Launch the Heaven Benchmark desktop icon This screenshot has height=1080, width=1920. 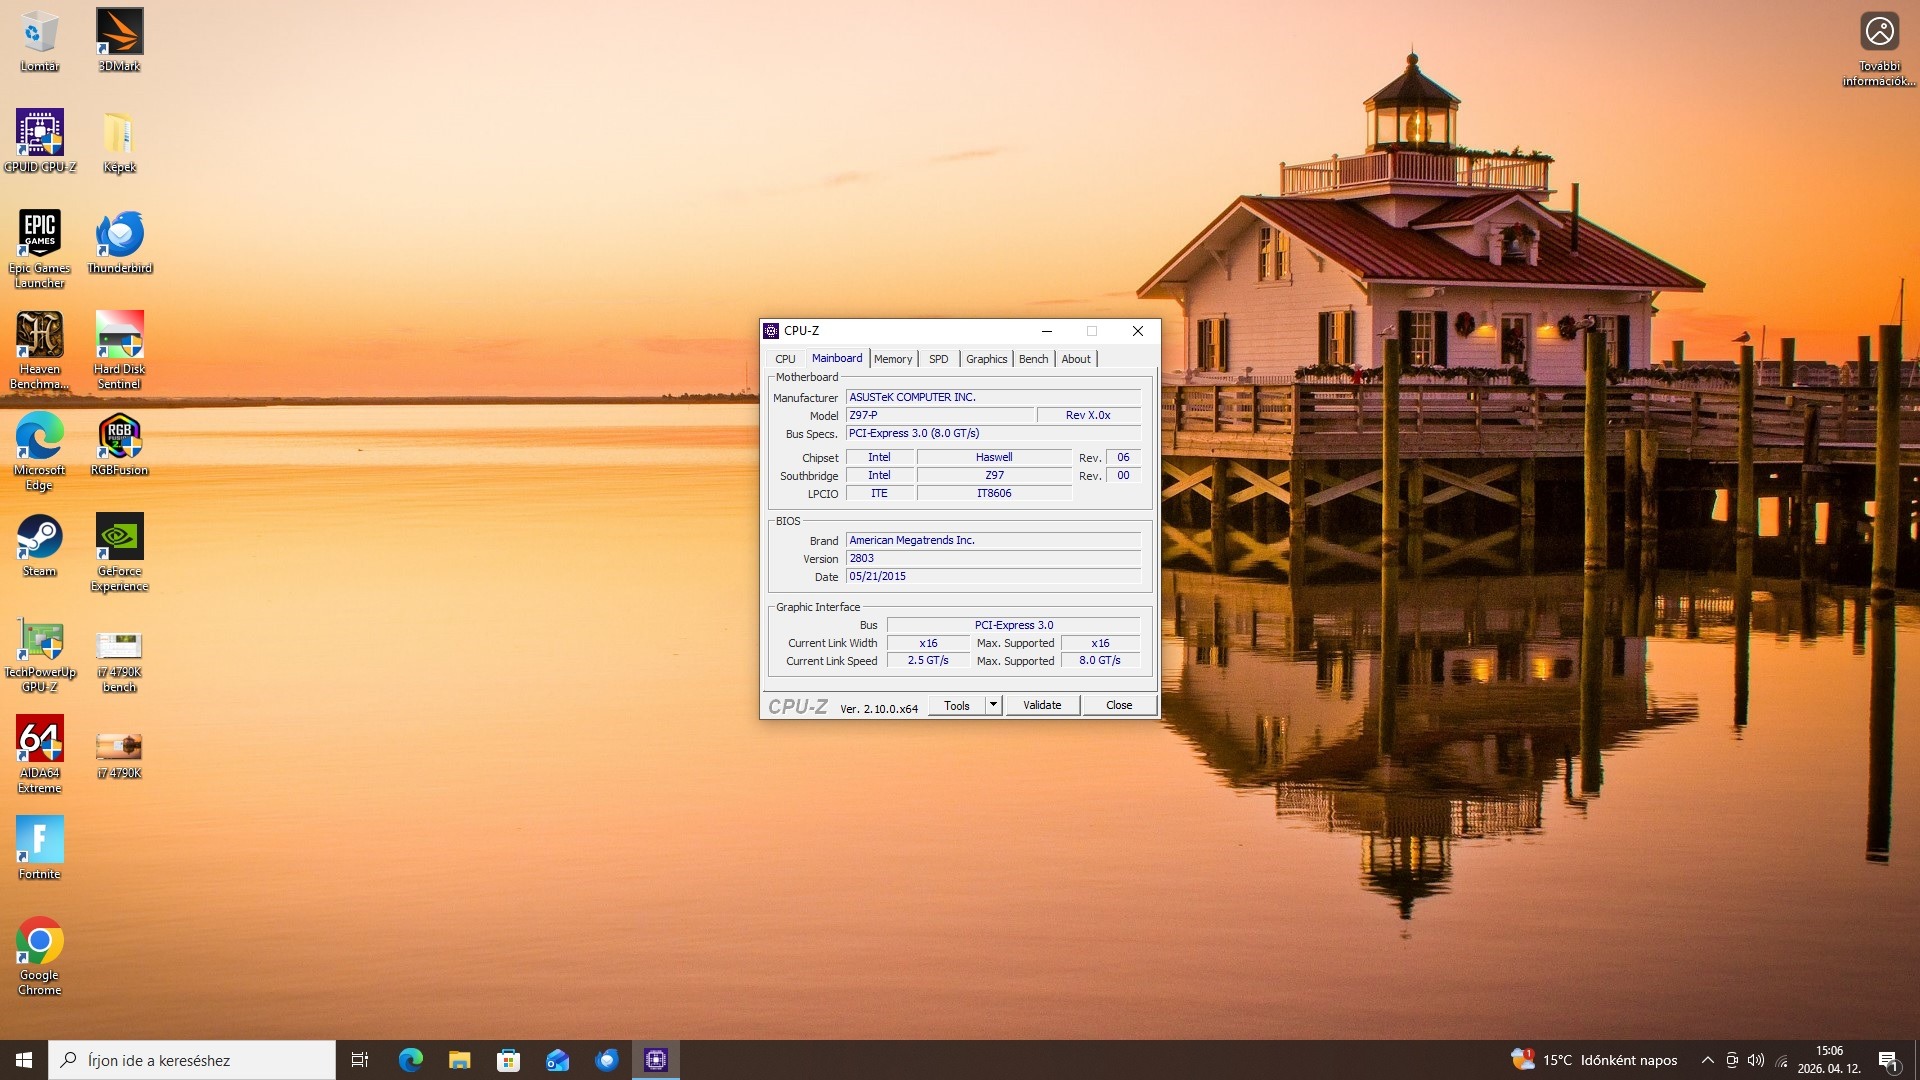pos(40,335)
